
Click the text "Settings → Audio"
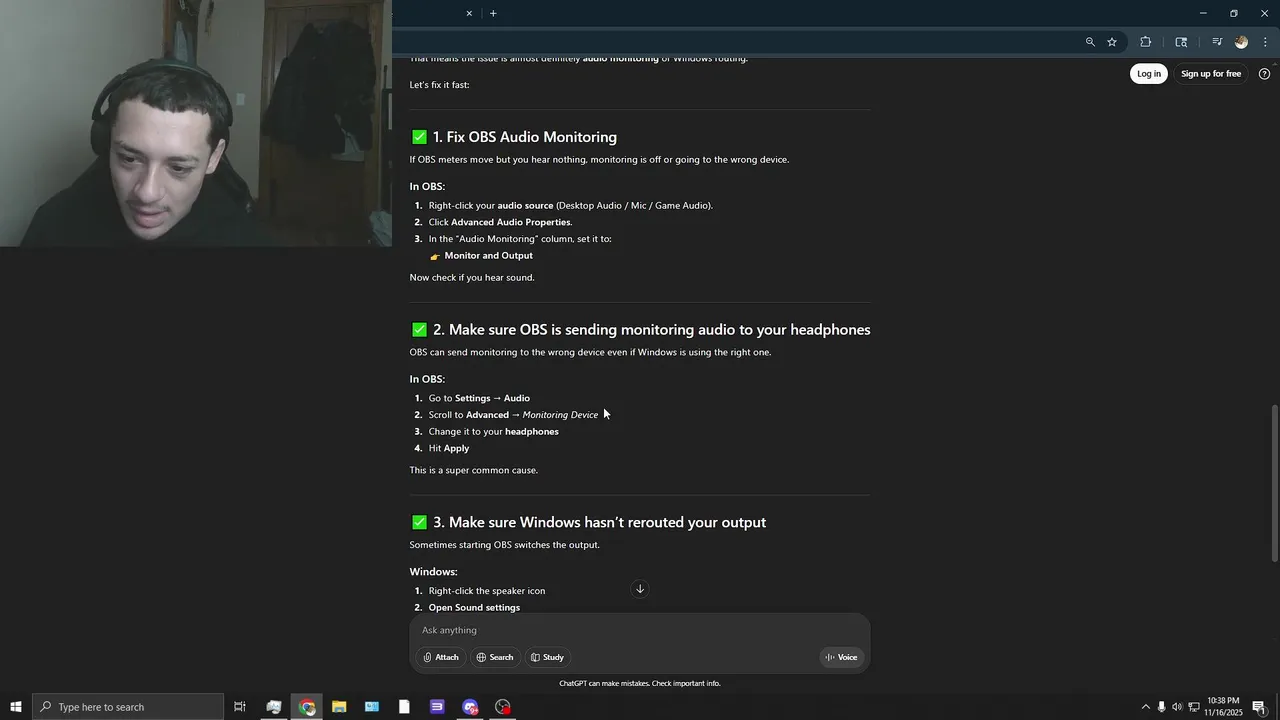pos(492,398)
